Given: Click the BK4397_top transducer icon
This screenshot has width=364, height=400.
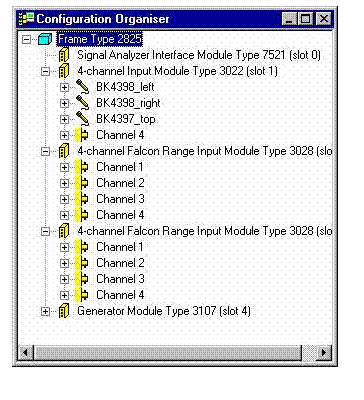Looking at the screenshot, I should pos(82,119).
